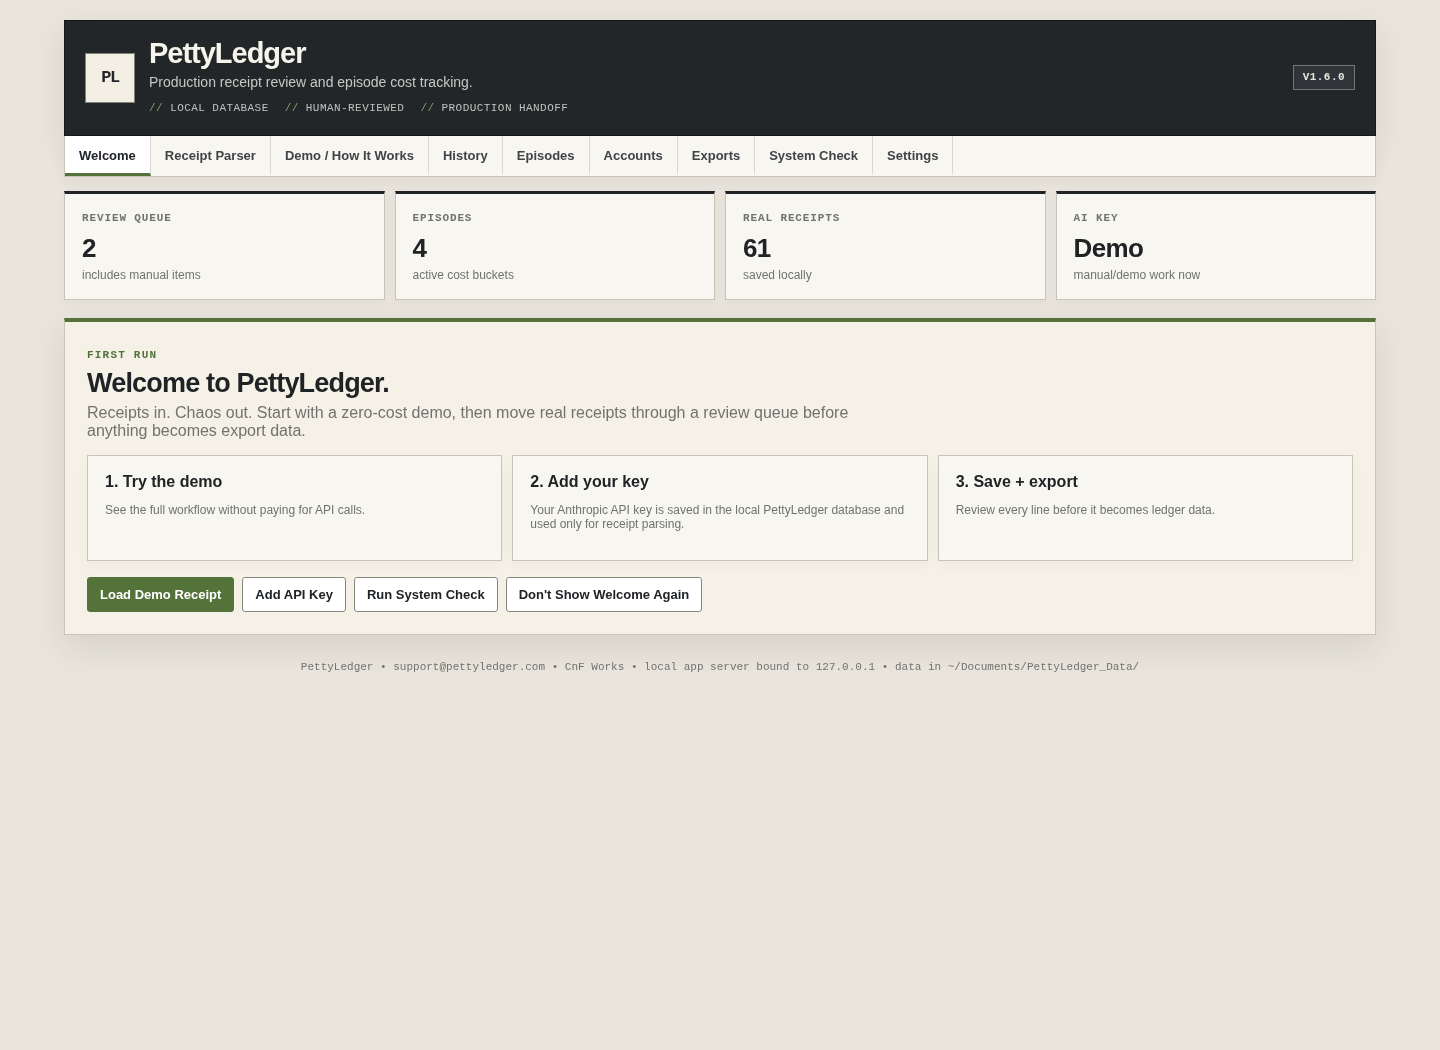Open the Demo / How It Works tab
The height and width of the screenshot is (1050, 1440).
349,156
